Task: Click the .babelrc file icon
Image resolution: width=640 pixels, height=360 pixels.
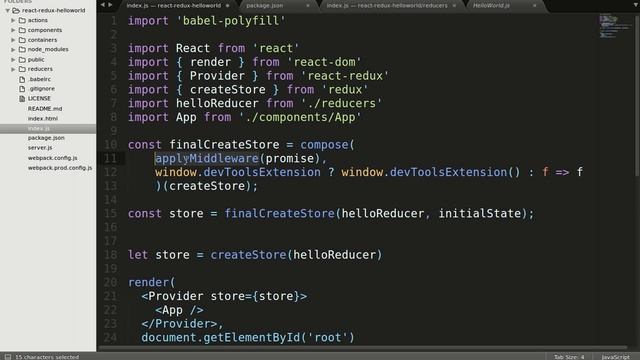Action: coord(22,79)
